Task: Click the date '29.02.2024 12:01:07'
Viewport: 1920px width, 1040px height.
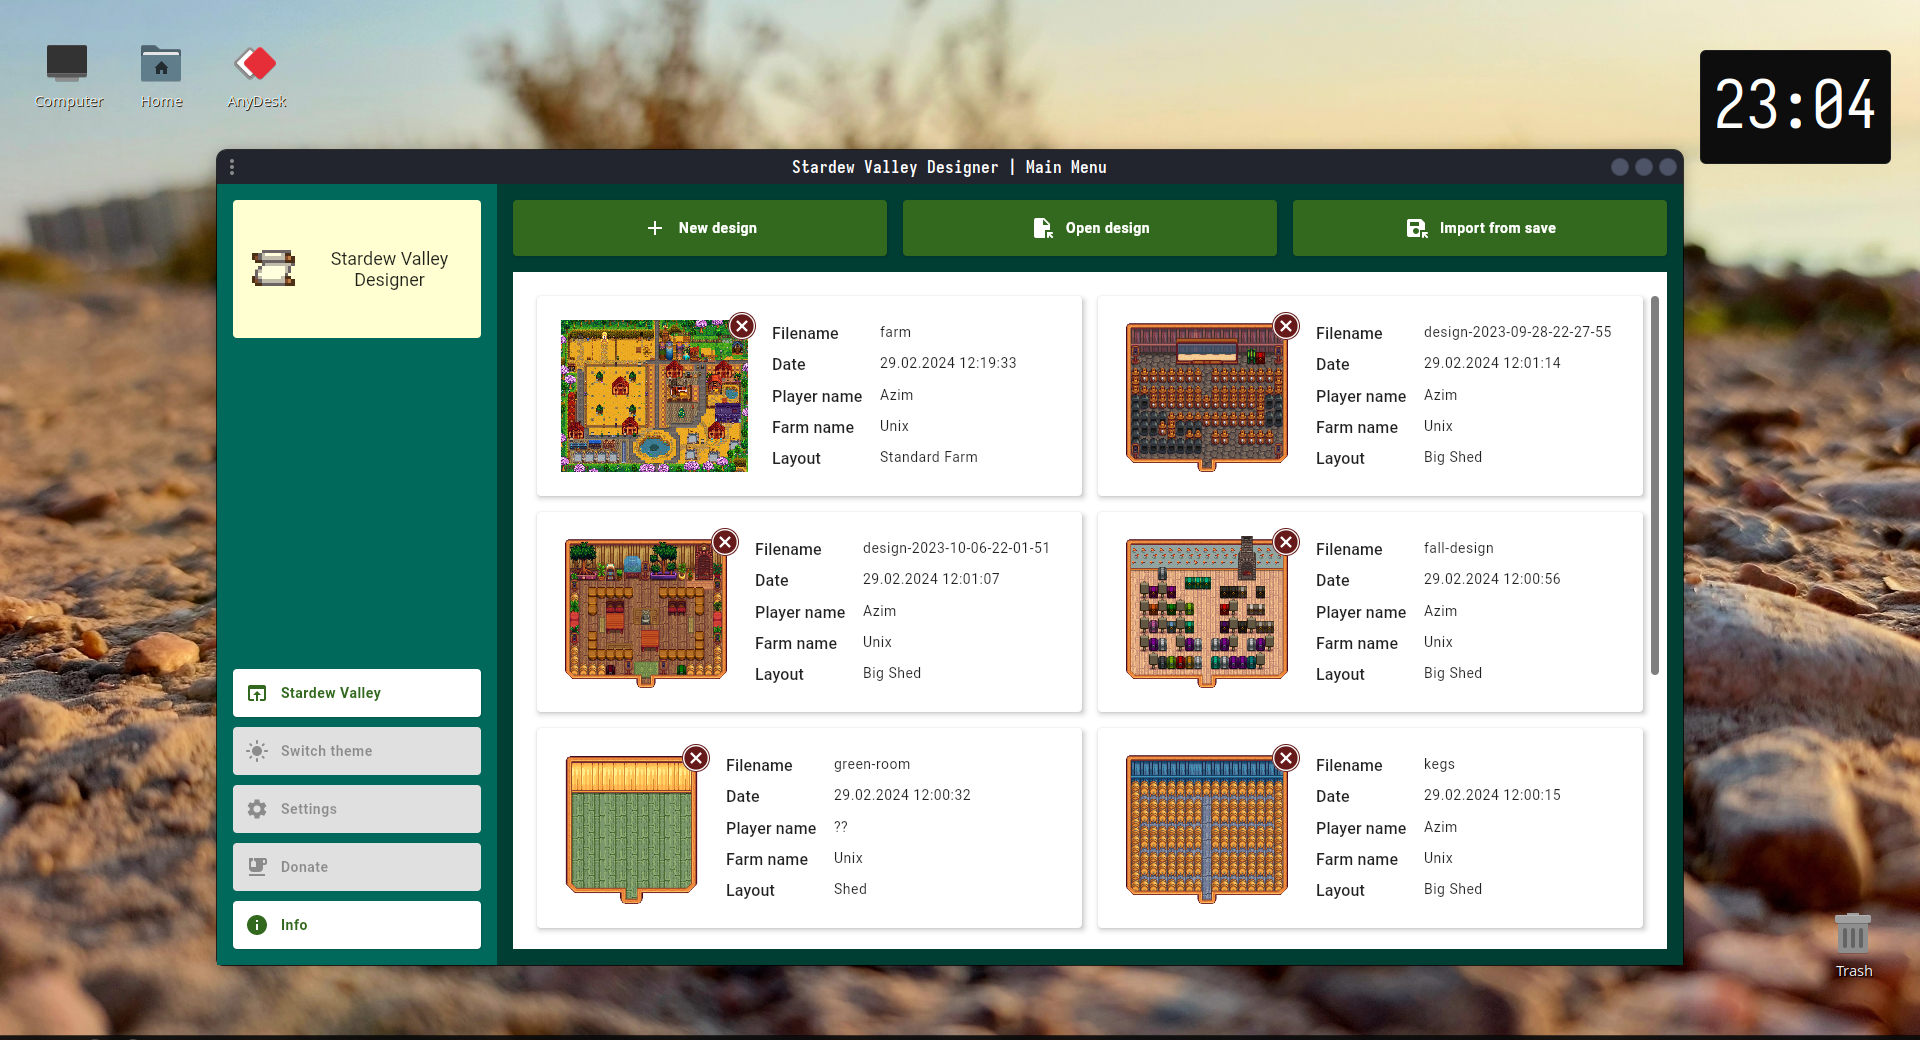Action: pos(931,579)
